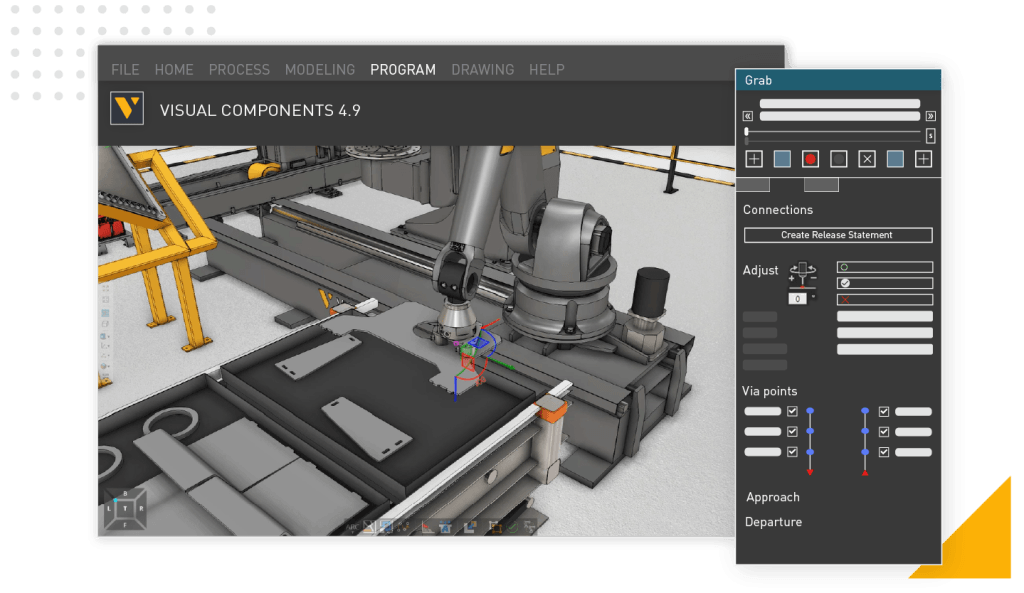This screenshot has width=1024, height=593.
Task: Toggle the top-left Via points checkbox
Action: coord(792,411)
